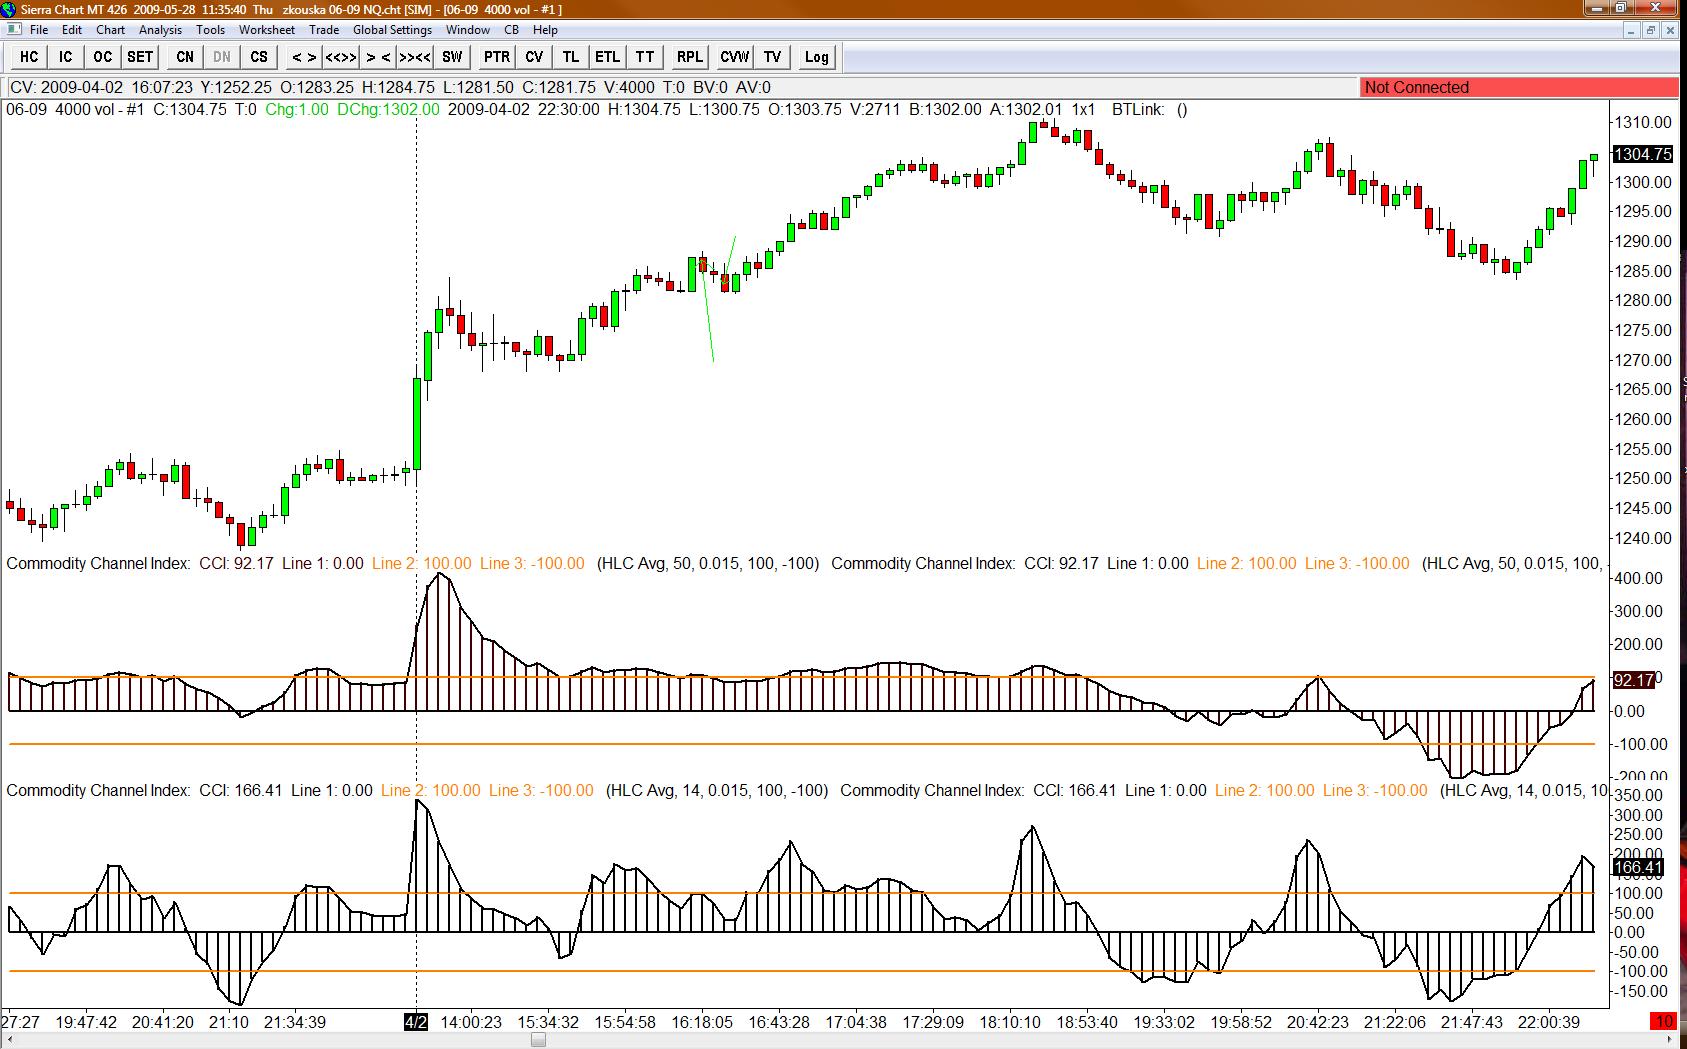Click the Y:1252.25 value in CV line

coord(236,87)
